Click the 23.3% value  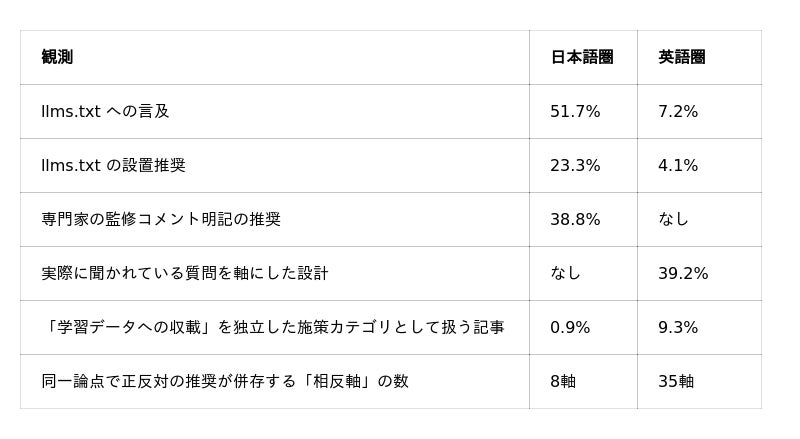(575, 165)
